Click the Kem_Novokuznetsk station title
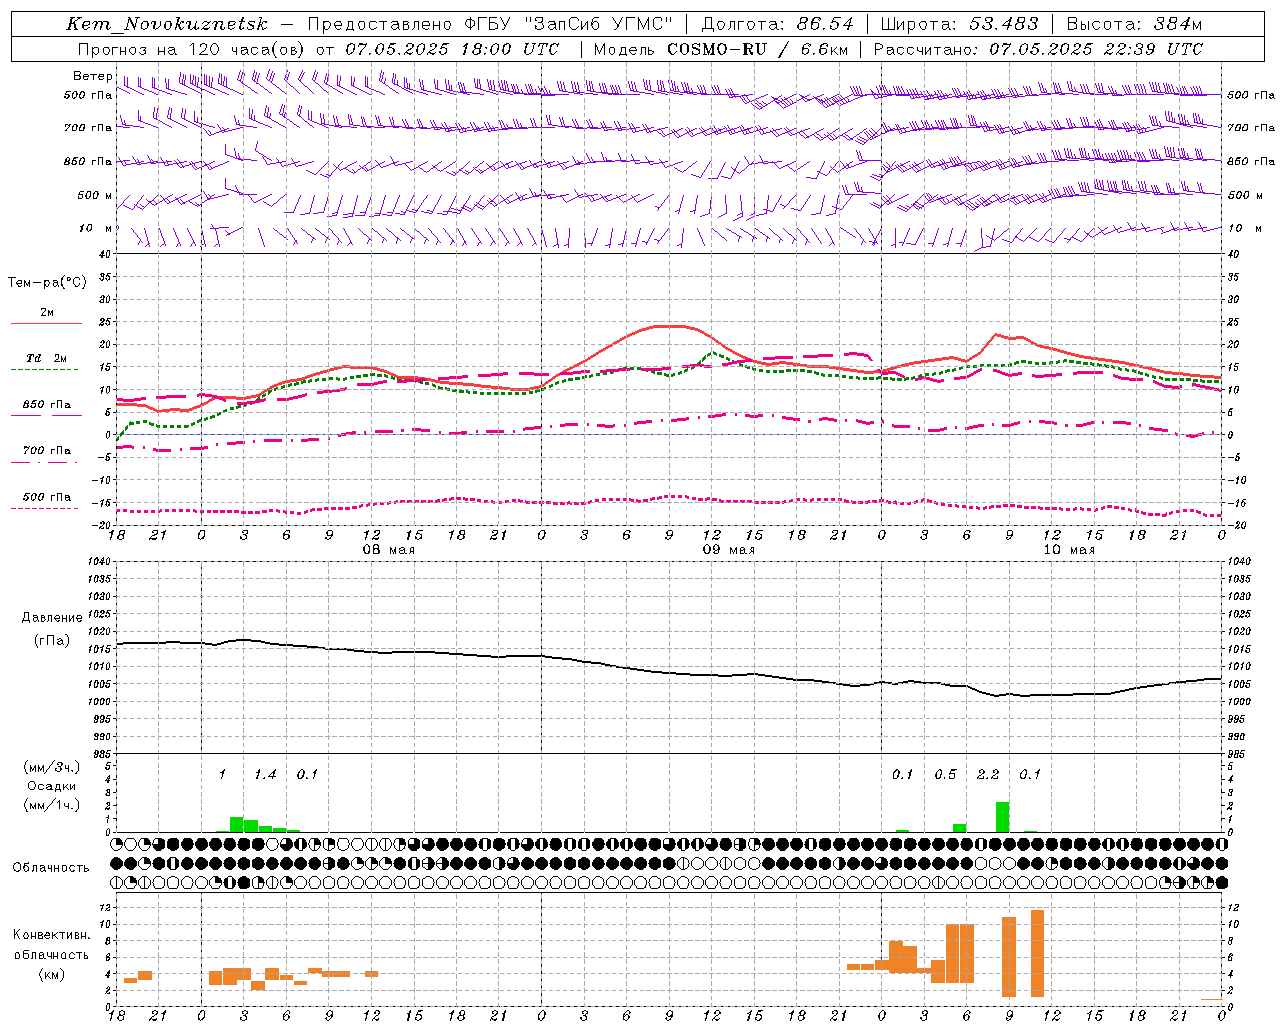The image size is (1280, 1024). click(167, 24)
